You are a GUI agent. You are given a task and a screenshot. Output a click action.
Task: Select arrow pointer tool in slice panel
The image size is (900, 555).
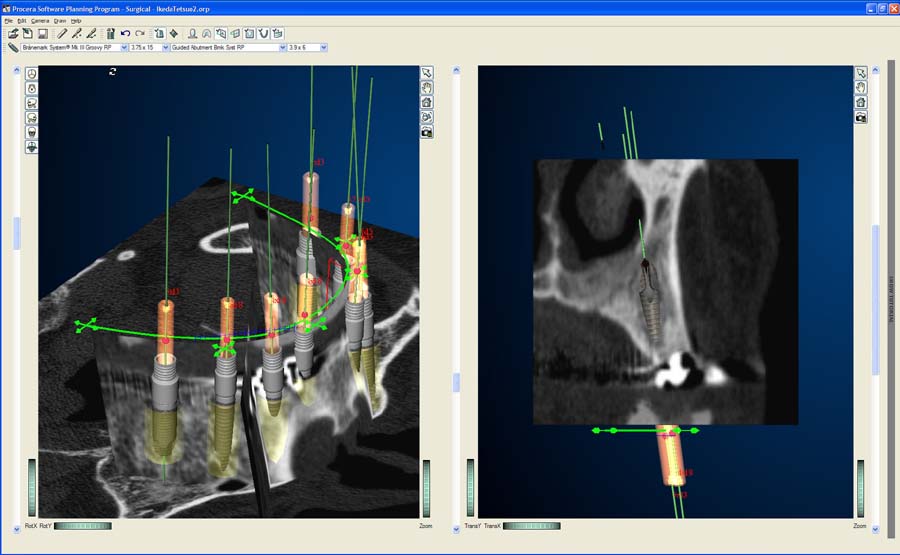pos(861,73)
